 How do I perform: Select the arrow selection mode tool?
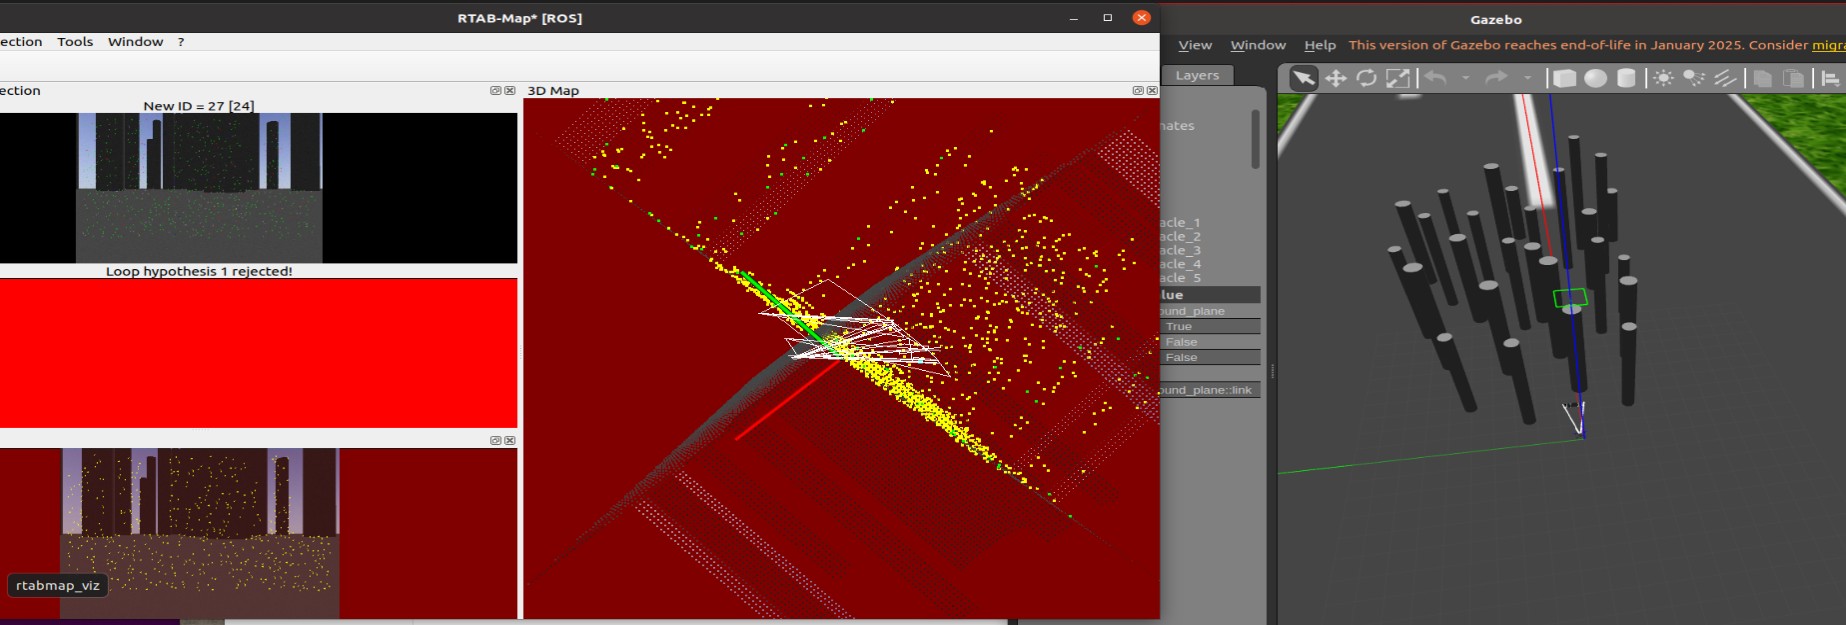click(1303, 78)
